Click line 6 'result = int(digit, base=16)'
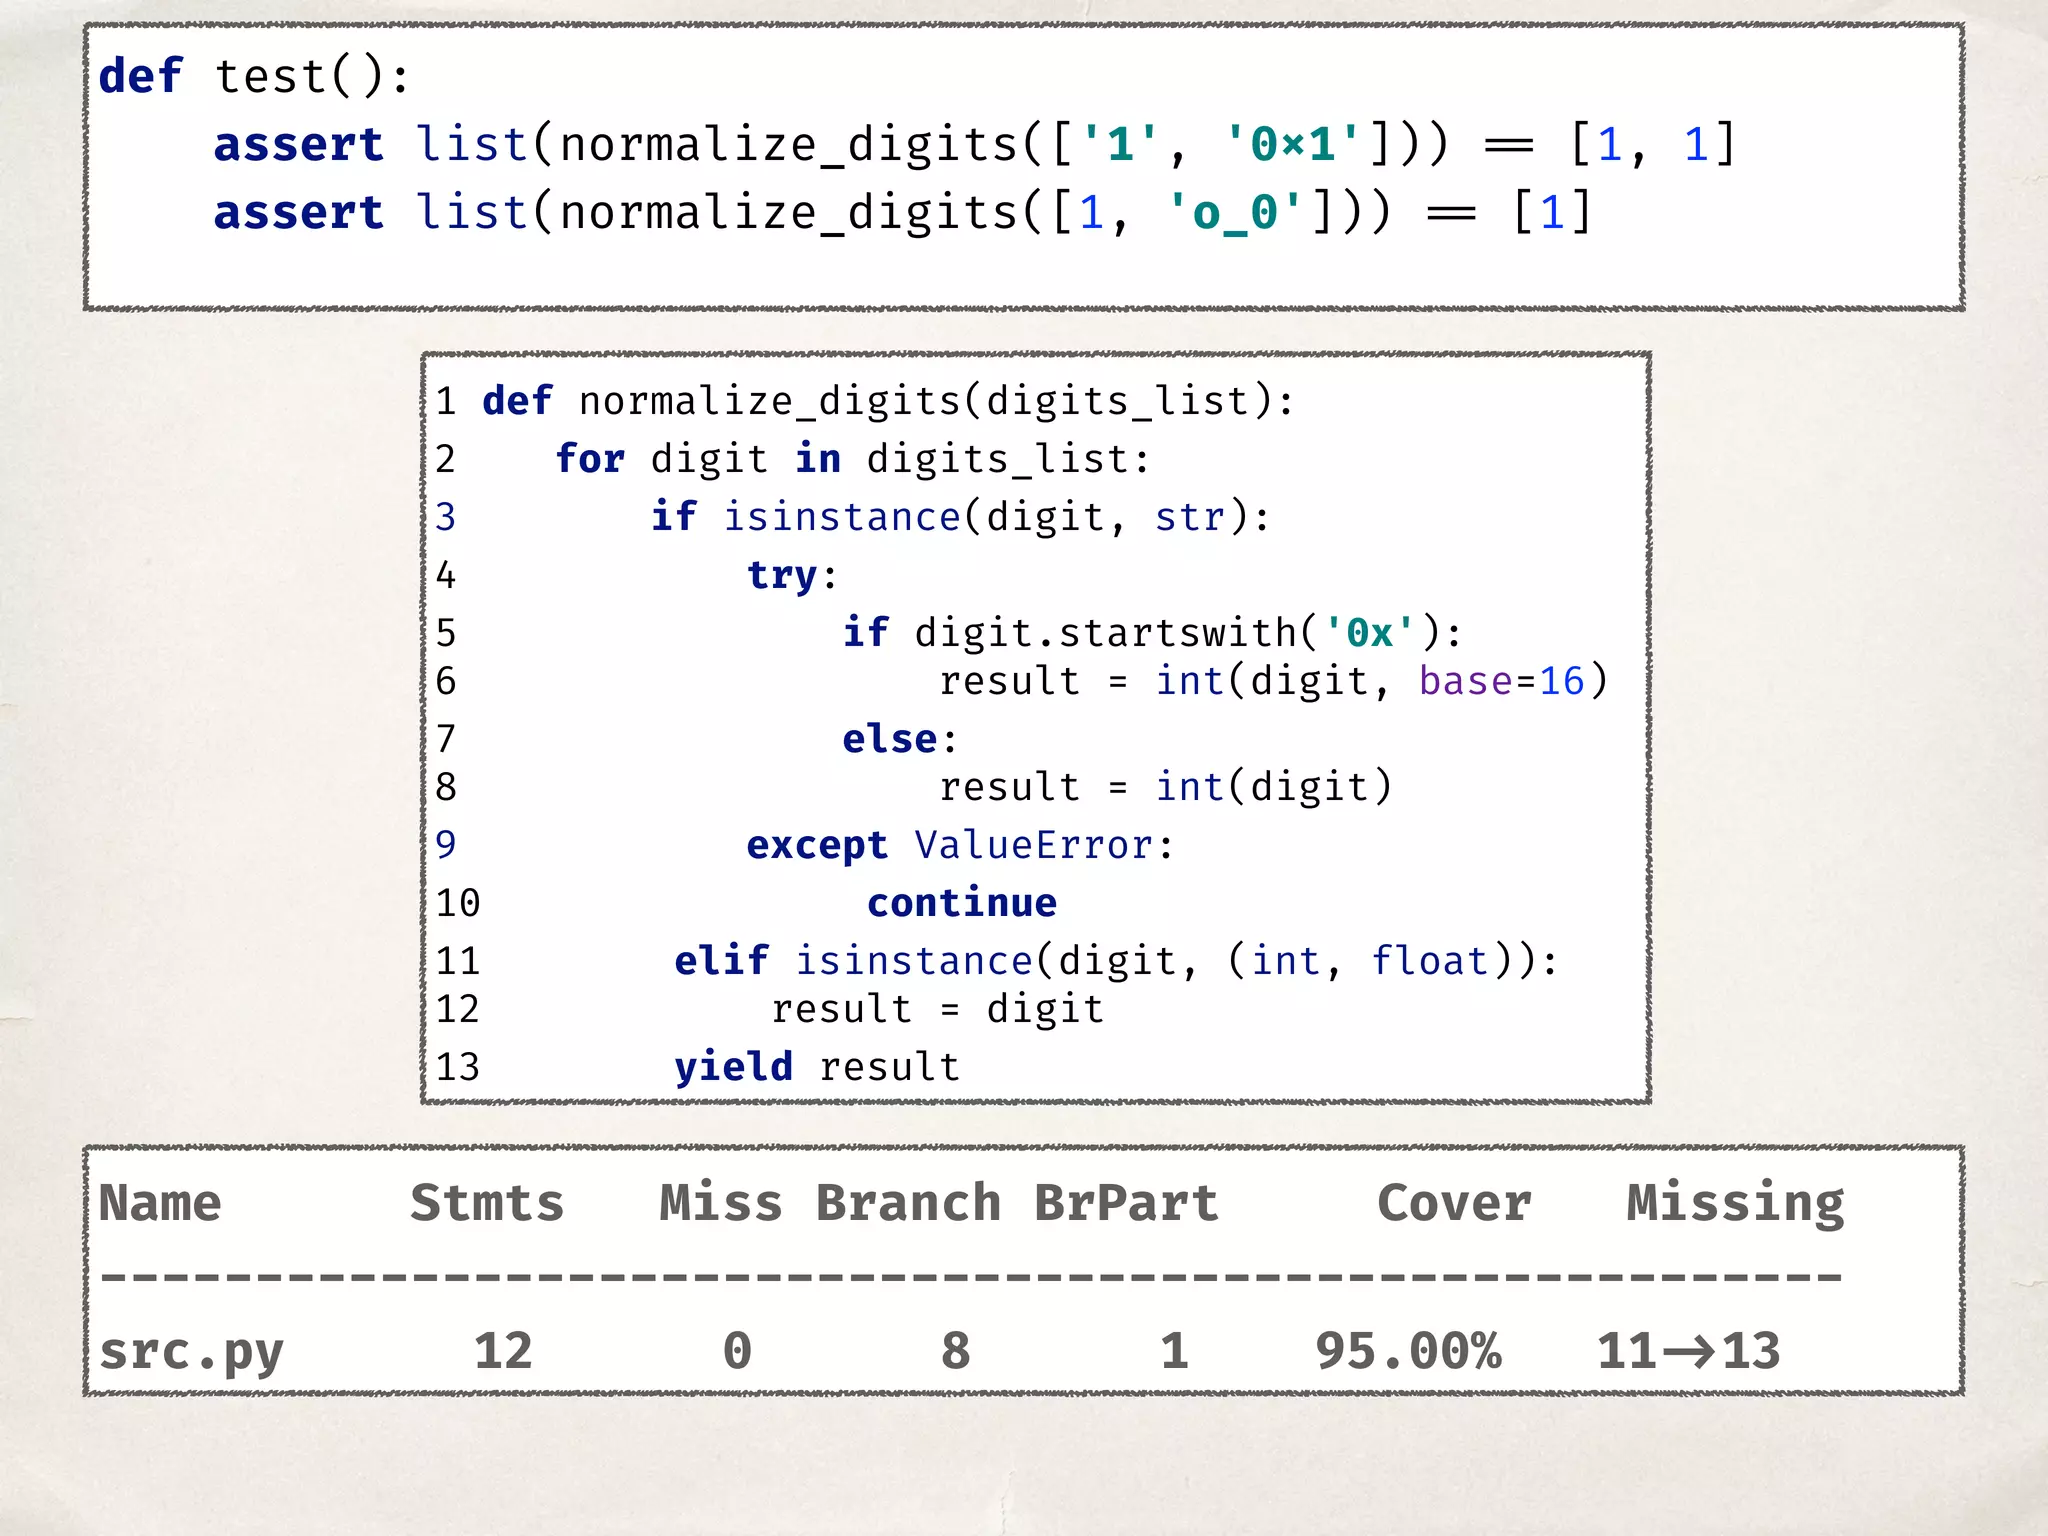This screenshot has width=2048, height=1536. tap(1273, 681)
